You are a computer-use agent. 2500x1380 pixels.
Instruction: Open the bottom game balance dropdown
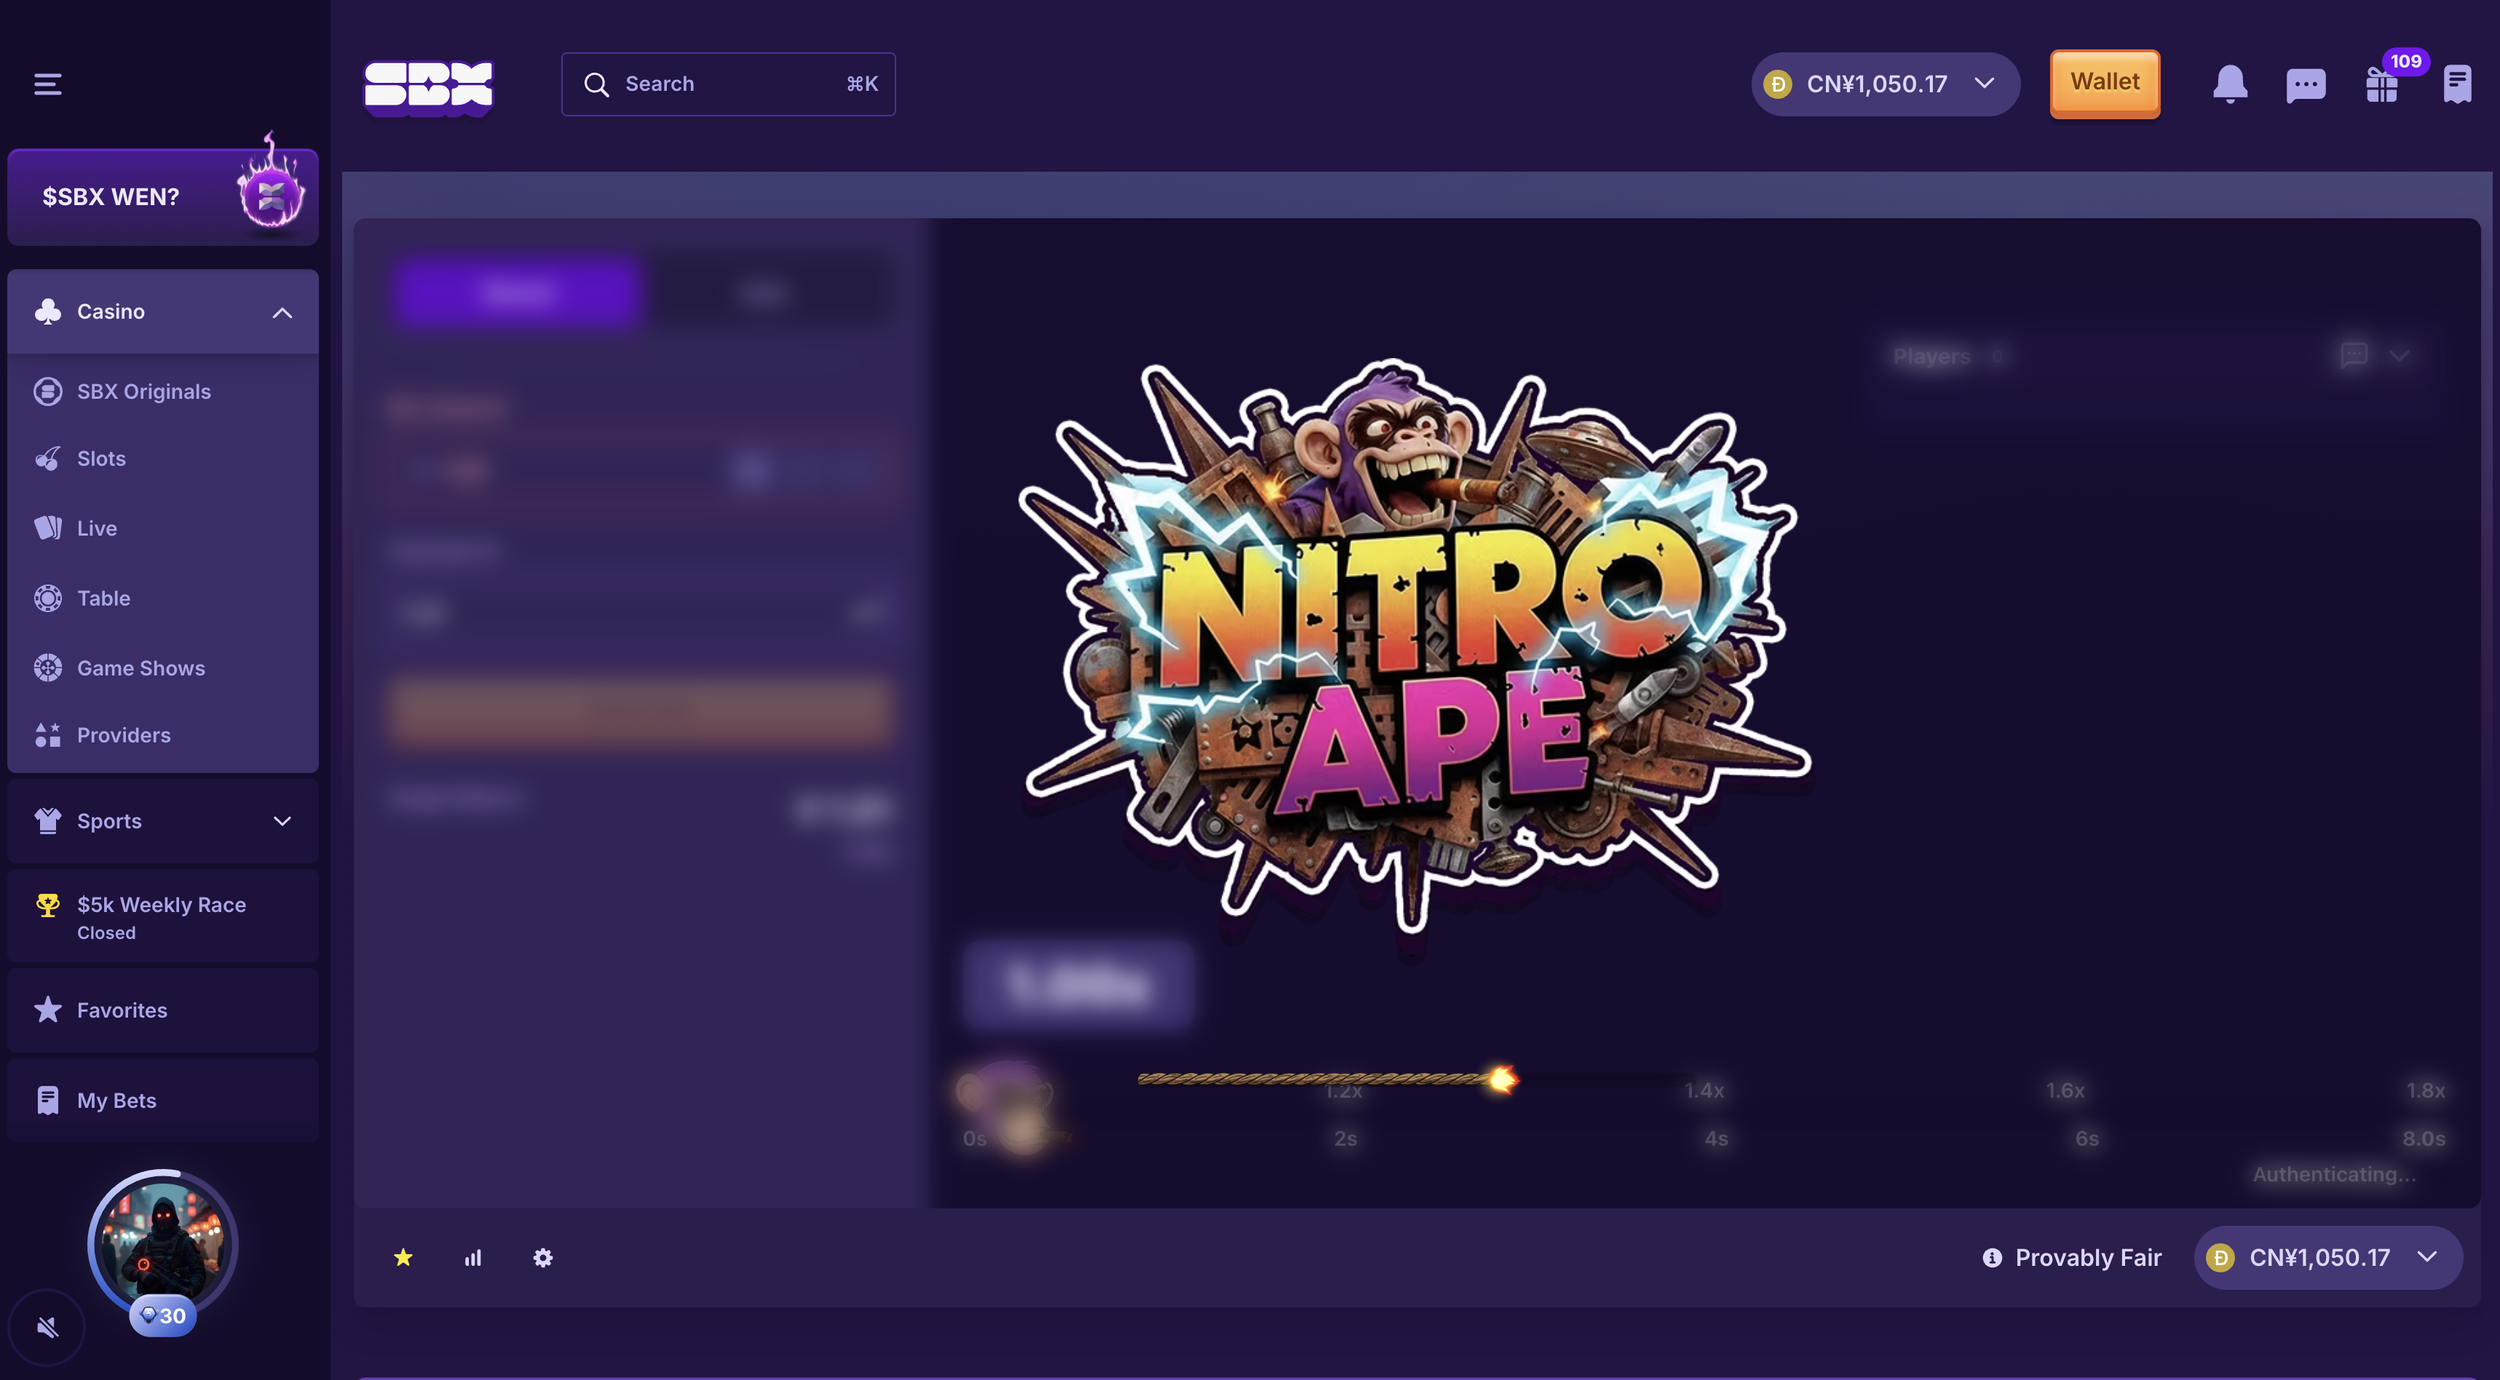click(x=2328, y=1258)
